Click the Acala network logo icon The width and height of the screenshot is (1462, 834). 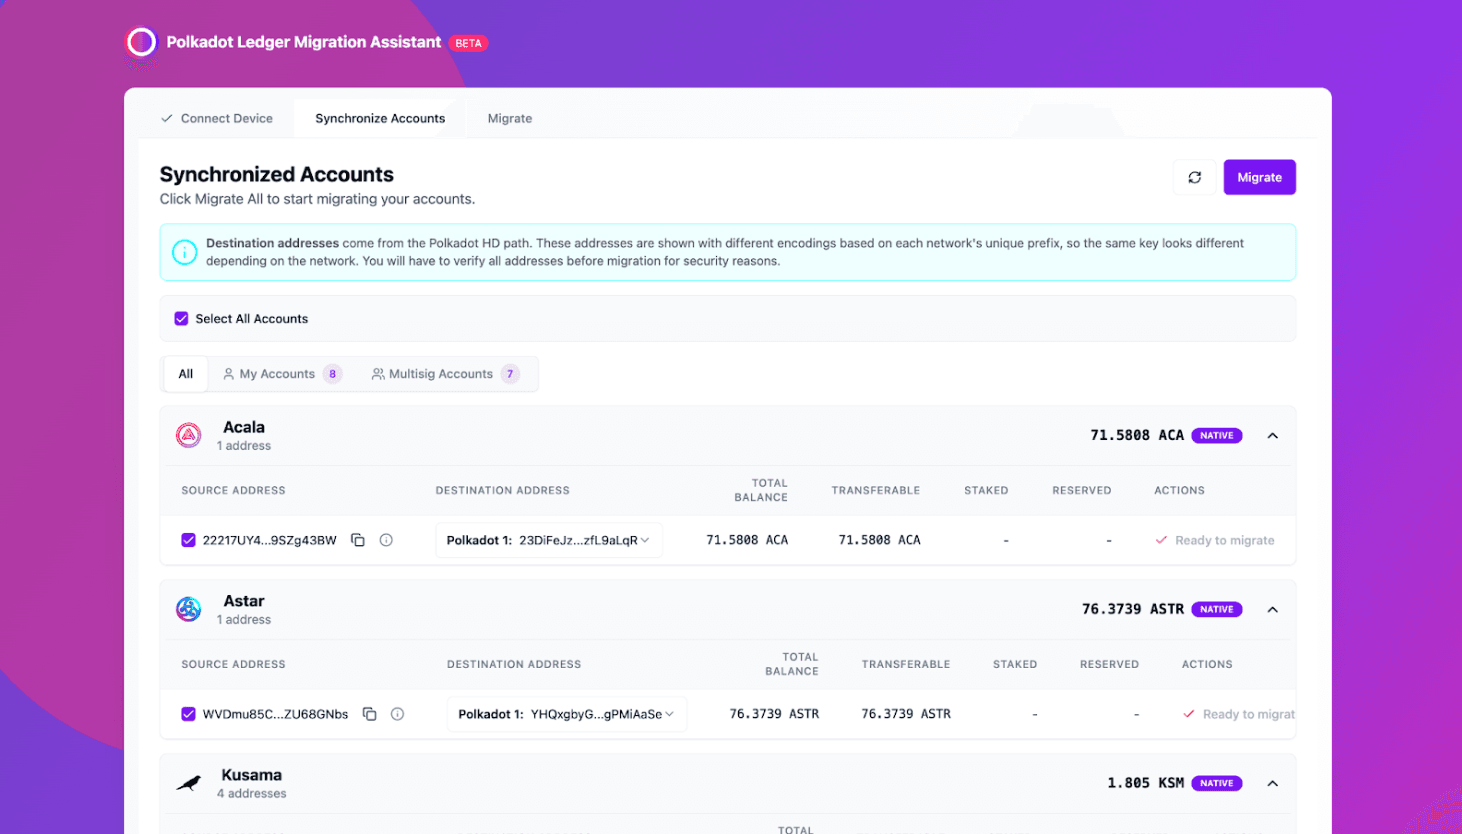pos(189,435)
